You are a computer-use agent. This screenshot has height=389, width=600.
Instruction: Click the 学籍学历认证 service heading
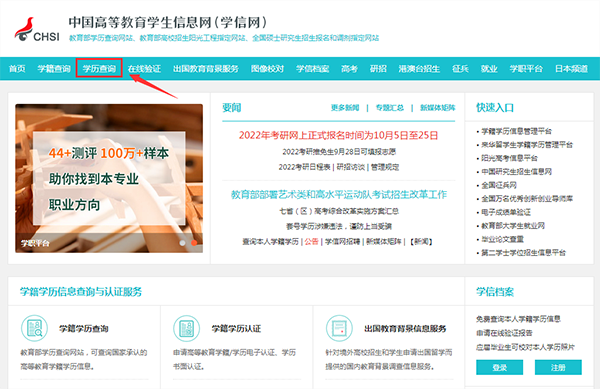tap(236, 329)
